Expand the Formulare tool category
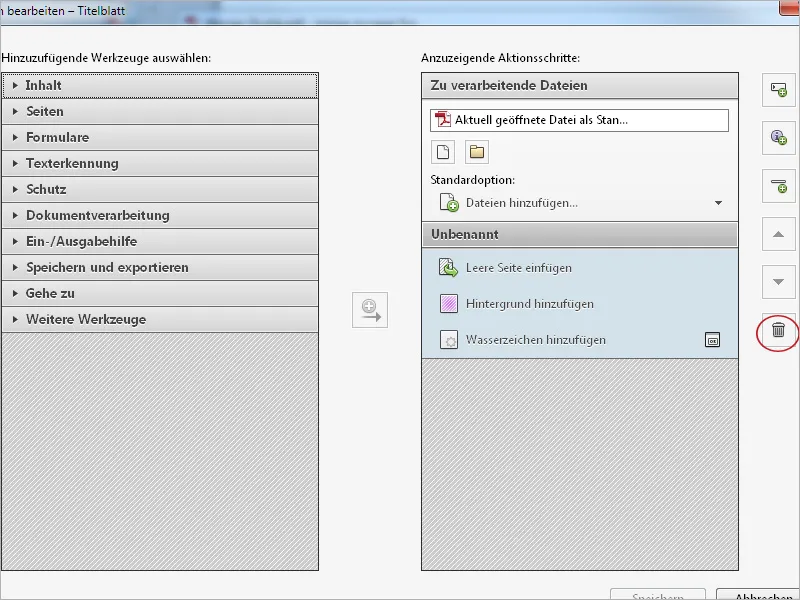Image resolution: width=800 pixels, height=600 pixels. coord(160,138)
